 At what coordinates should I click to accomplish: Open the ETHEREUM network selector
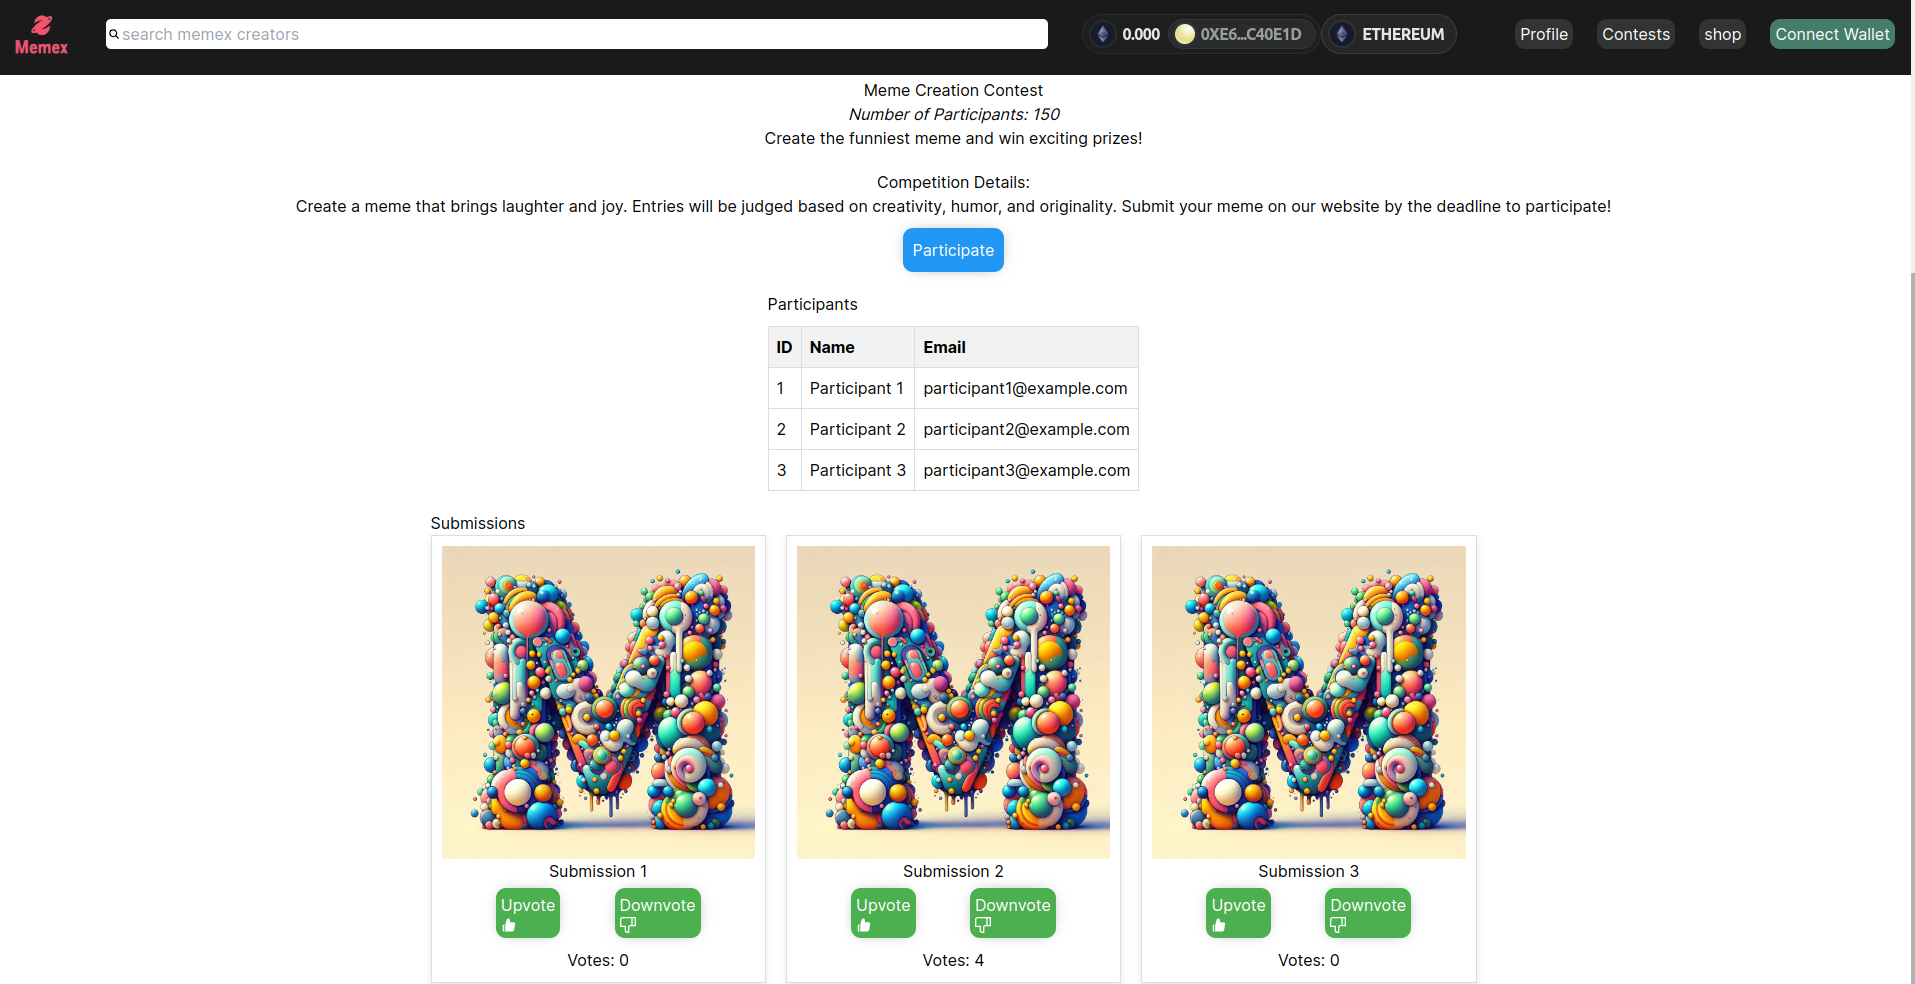1388,33
